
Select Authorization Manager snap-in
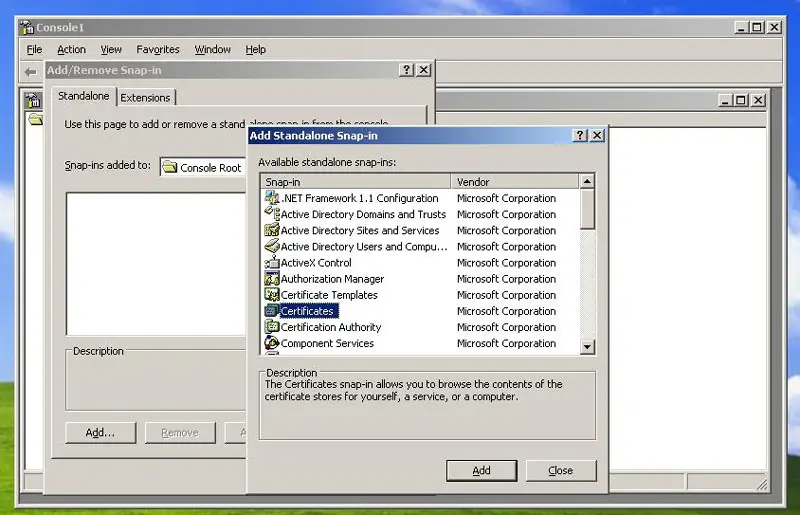(332, 279)
